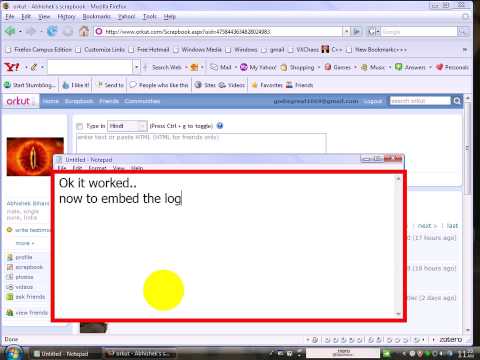Click the Notepad vertical scrollbar
The height and width of the screenshot is (360, 480).
click(398, 246)
